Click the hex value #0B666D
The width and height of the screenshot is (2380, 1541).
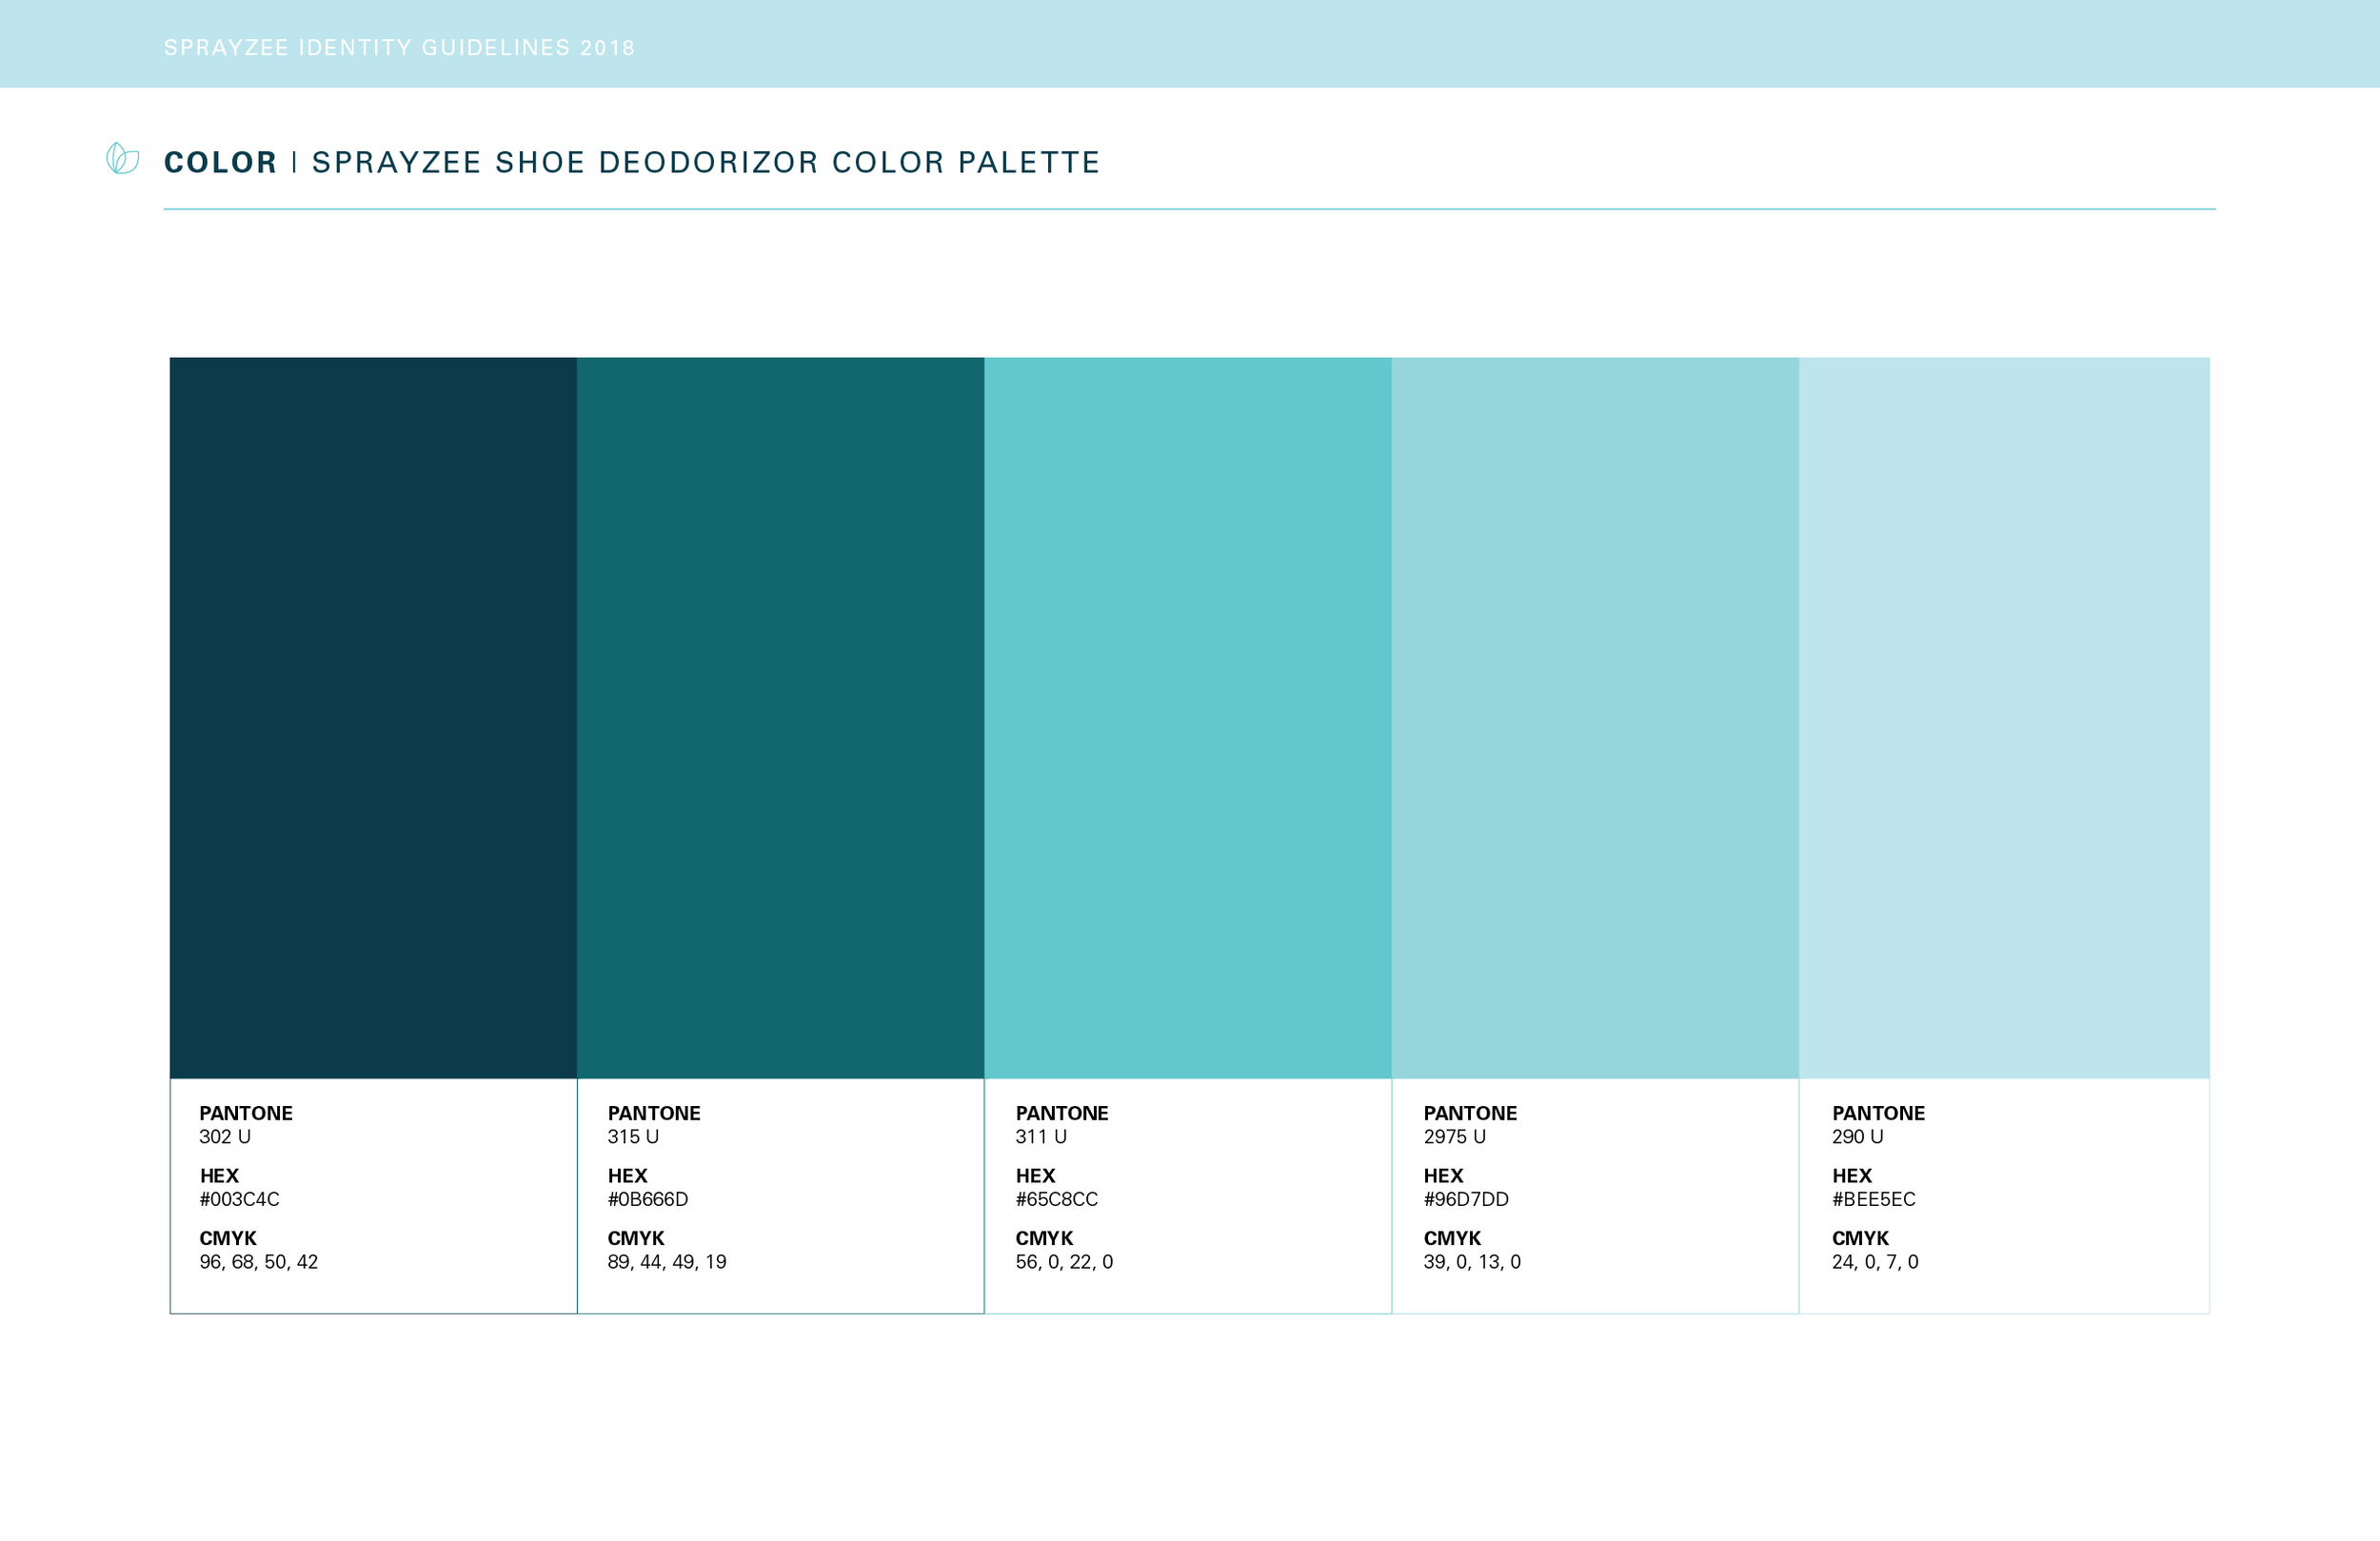pos(648,1199)
